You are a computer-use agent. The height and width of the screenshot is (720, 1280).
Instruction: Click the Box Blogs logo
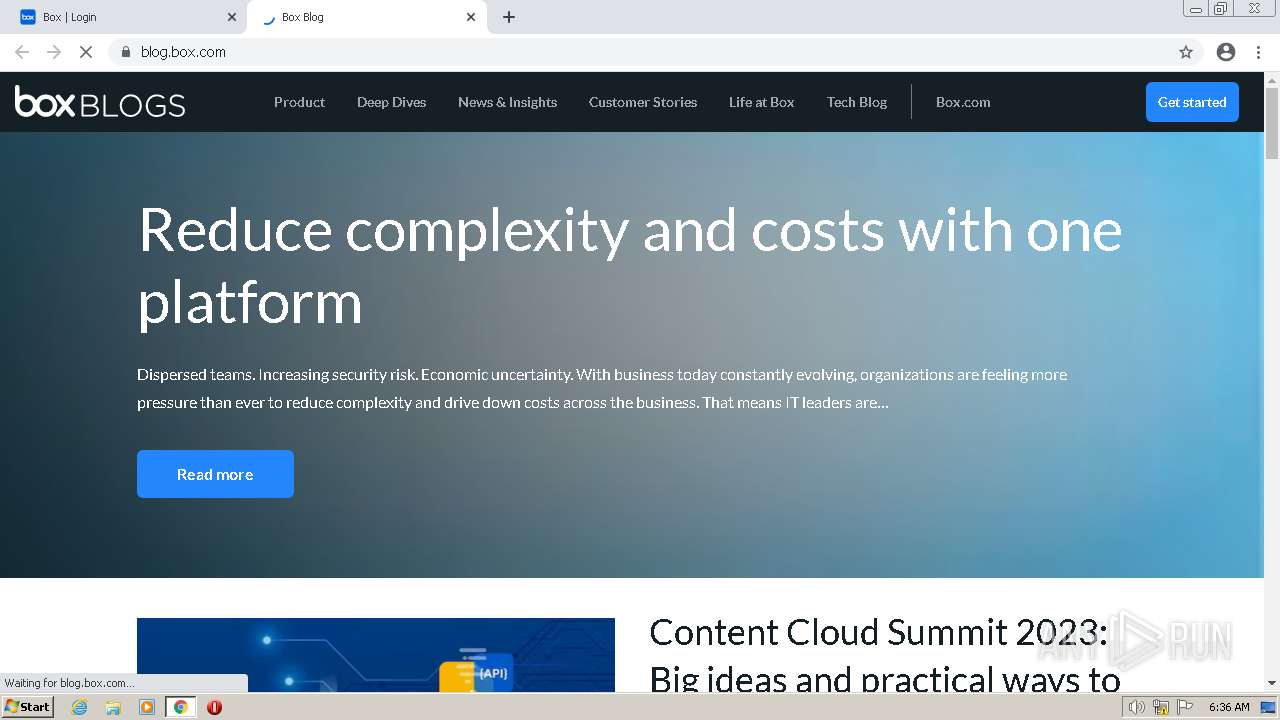click(100, 102)
